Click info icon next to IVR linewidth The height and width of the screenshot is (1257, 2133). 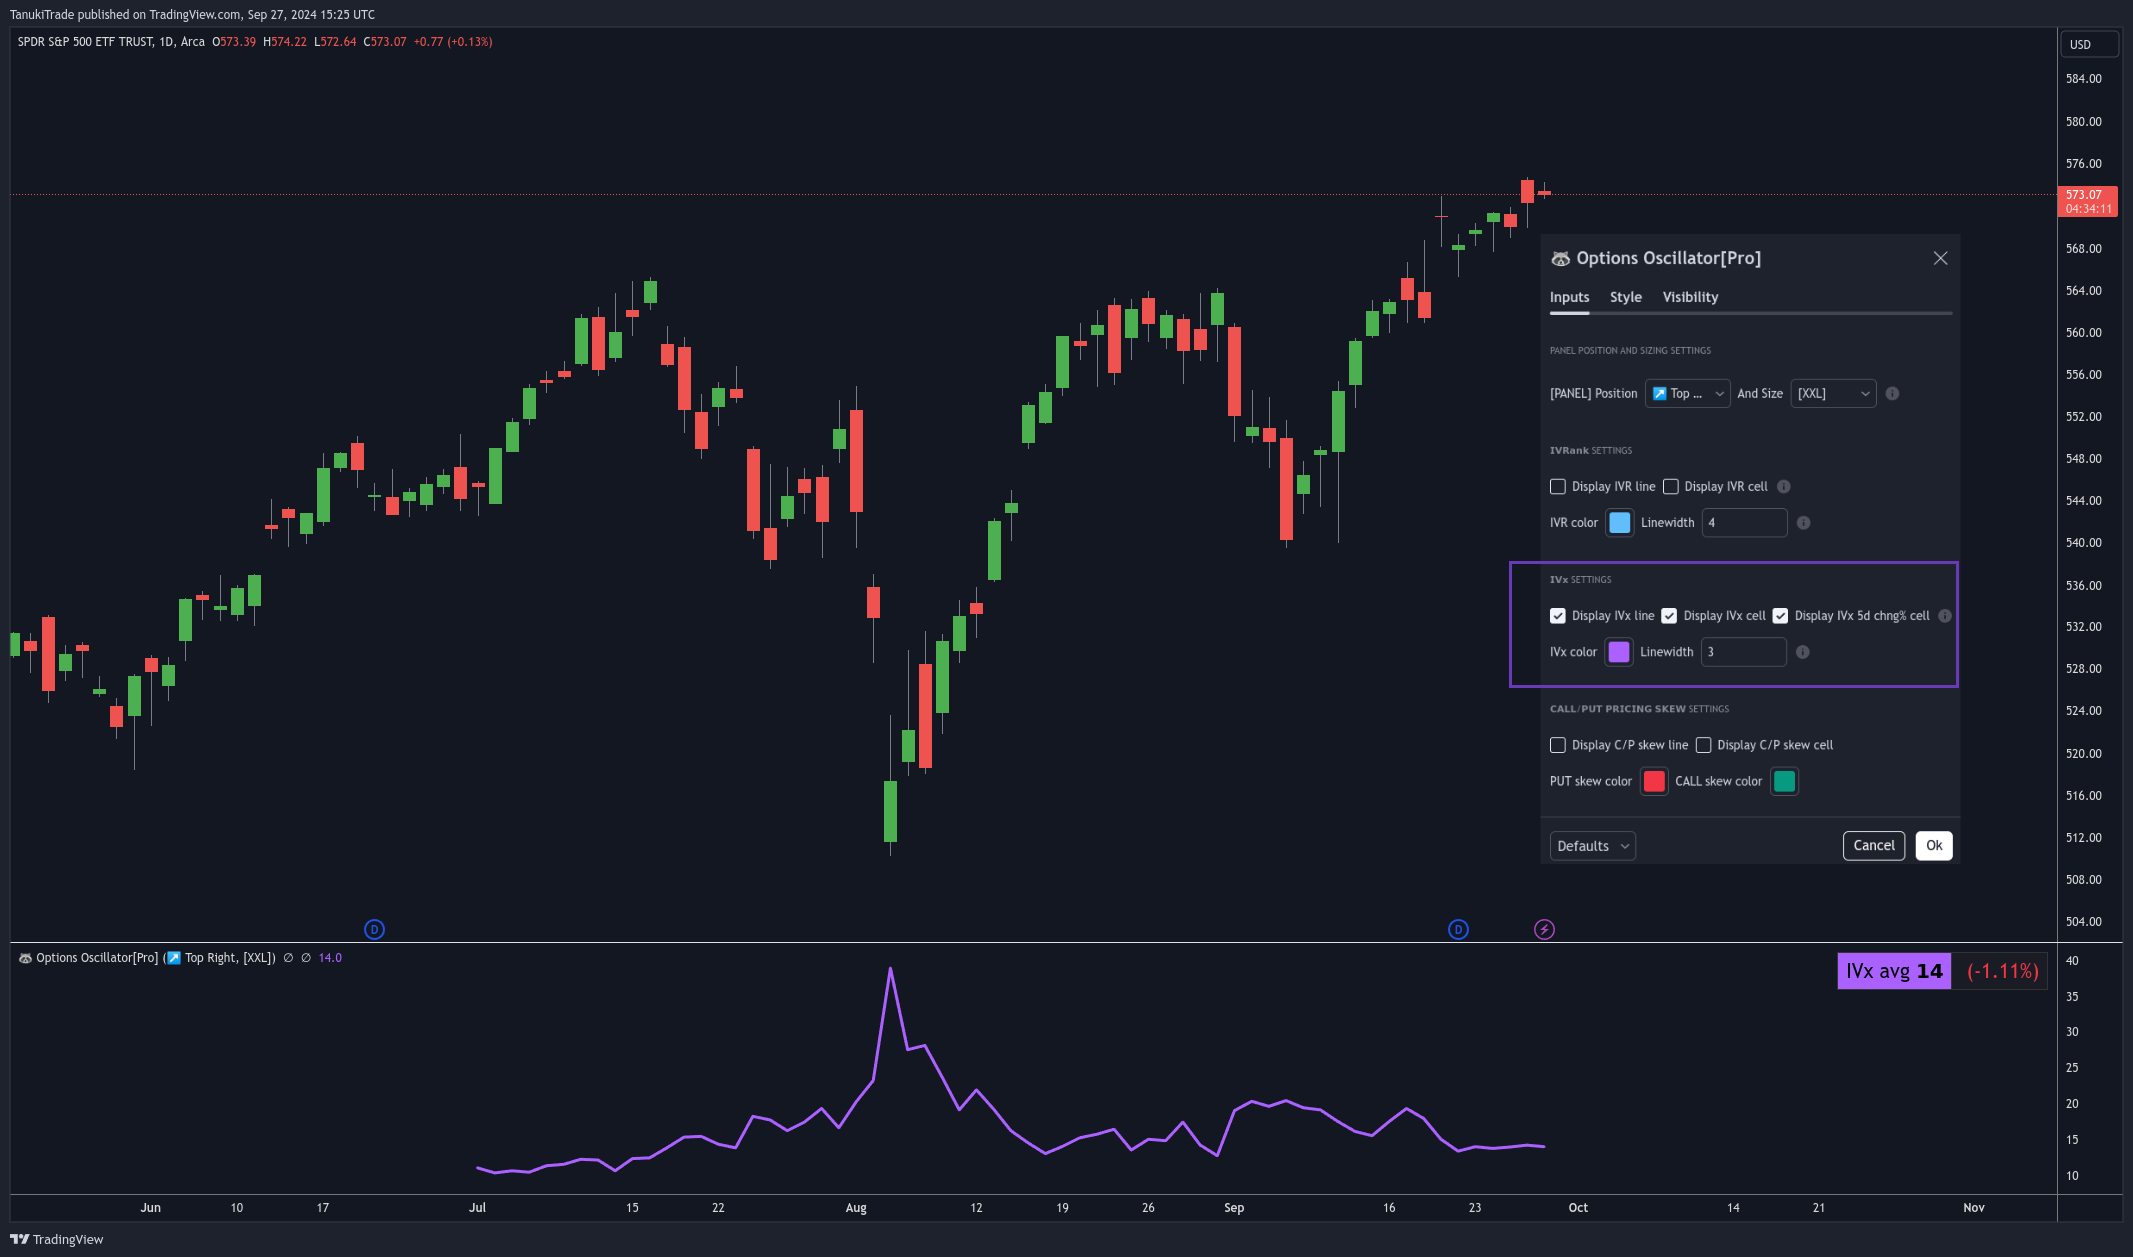coord(1803,523)
